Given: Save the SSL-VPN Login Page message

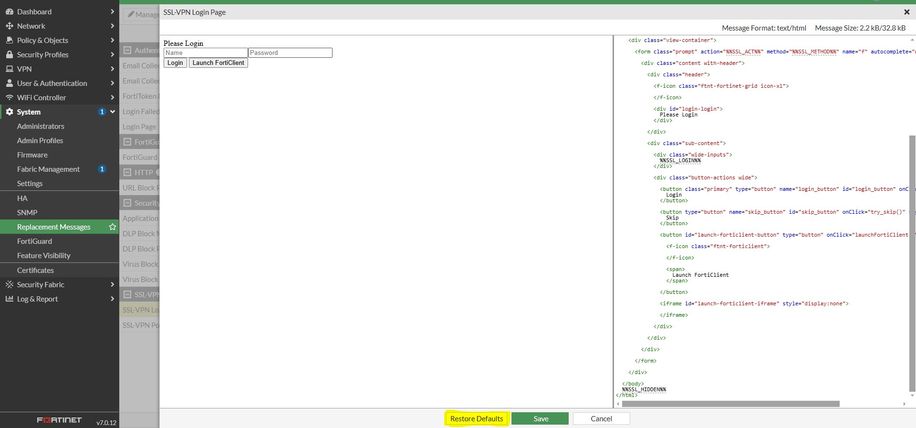Looking at the screenshot, I should tap(540, 419).
